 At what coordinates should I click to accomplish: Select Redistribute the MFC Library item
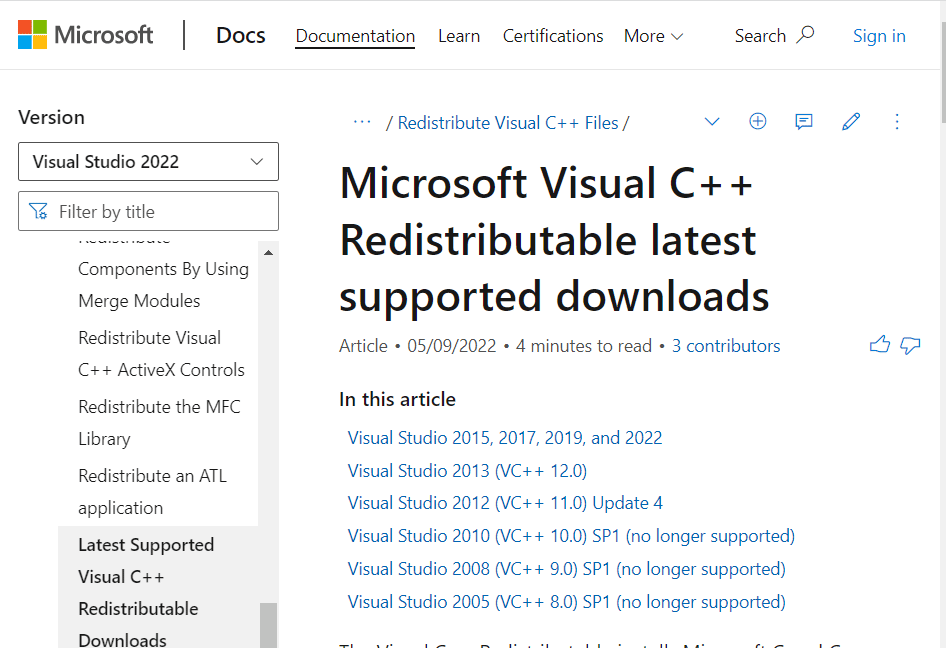[159, 422]
